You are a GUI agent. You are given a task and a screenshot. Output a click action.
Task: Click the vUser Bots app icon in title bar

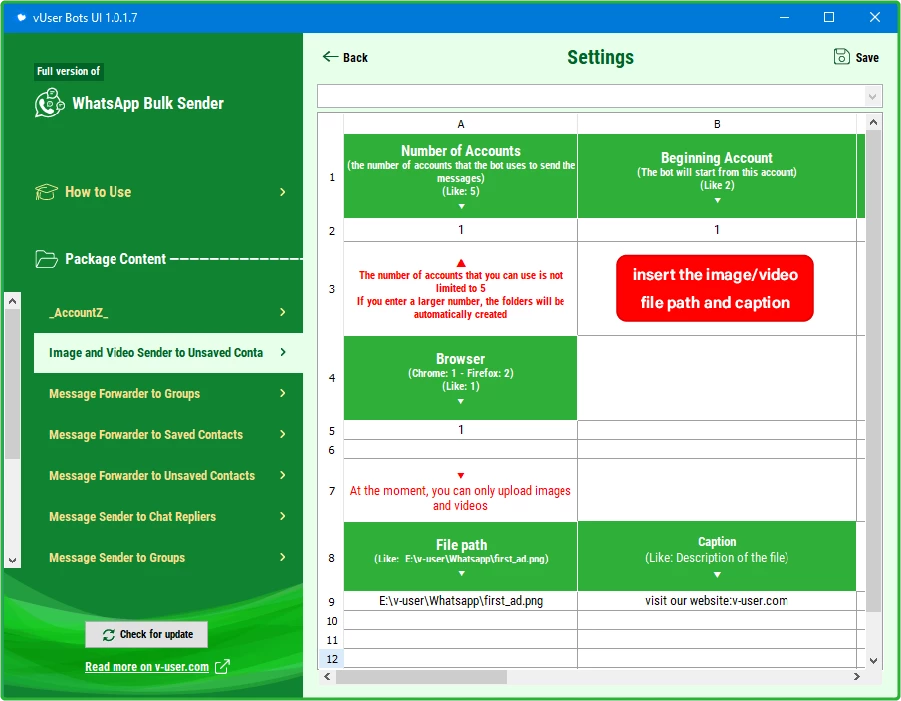tap(21, 17)
